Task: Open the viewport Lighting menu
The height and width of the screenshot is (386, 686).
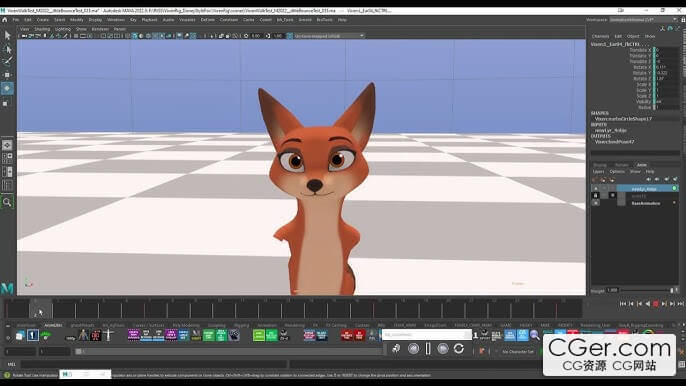Action: (x=63, y=29)
